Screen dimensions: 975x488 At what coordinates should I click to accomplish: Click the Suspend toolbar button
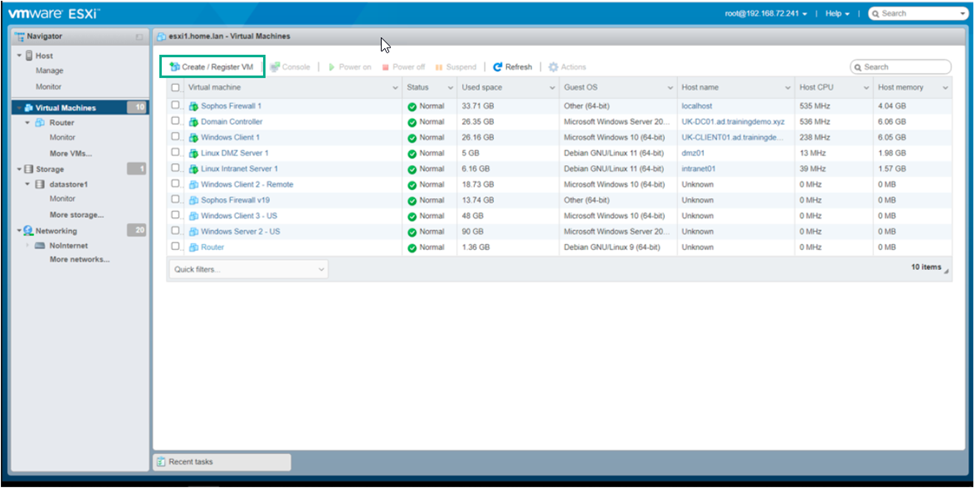tap(456, 67)
